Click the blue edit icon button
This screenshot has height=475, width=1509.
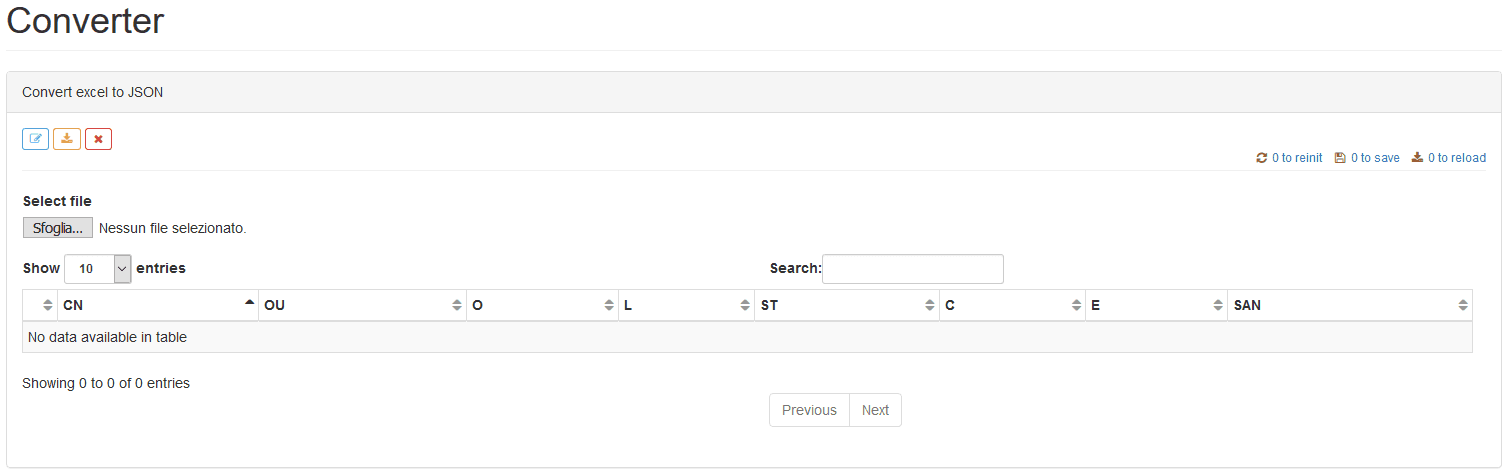(x=36, y=139)
